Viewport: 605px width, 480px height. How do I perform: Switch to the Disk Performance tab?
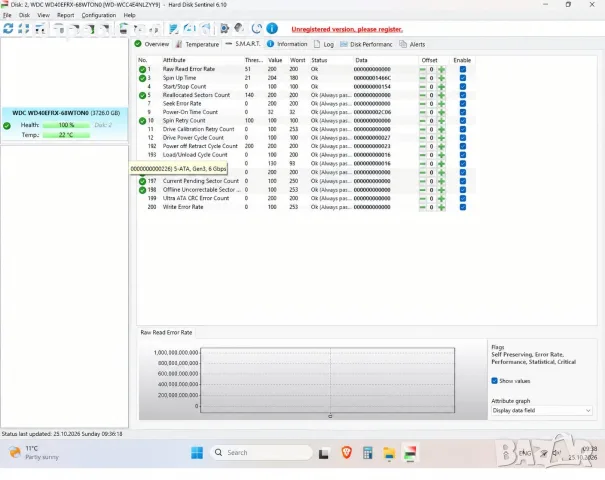(x=366, y=44)
